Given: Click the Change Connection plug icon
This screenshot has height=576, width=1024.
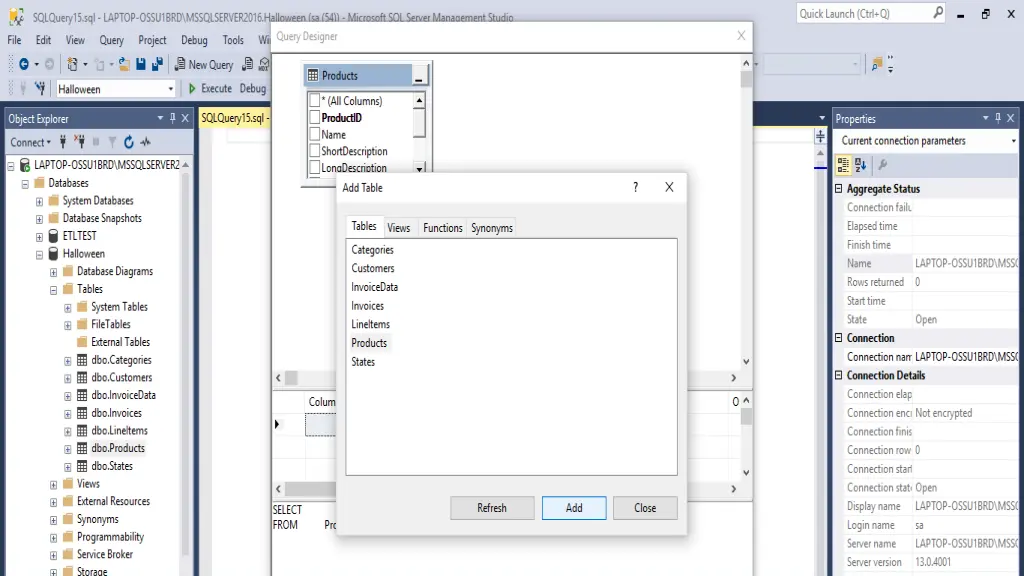Looking at the screenshot, I should click(x=40, y=88).
